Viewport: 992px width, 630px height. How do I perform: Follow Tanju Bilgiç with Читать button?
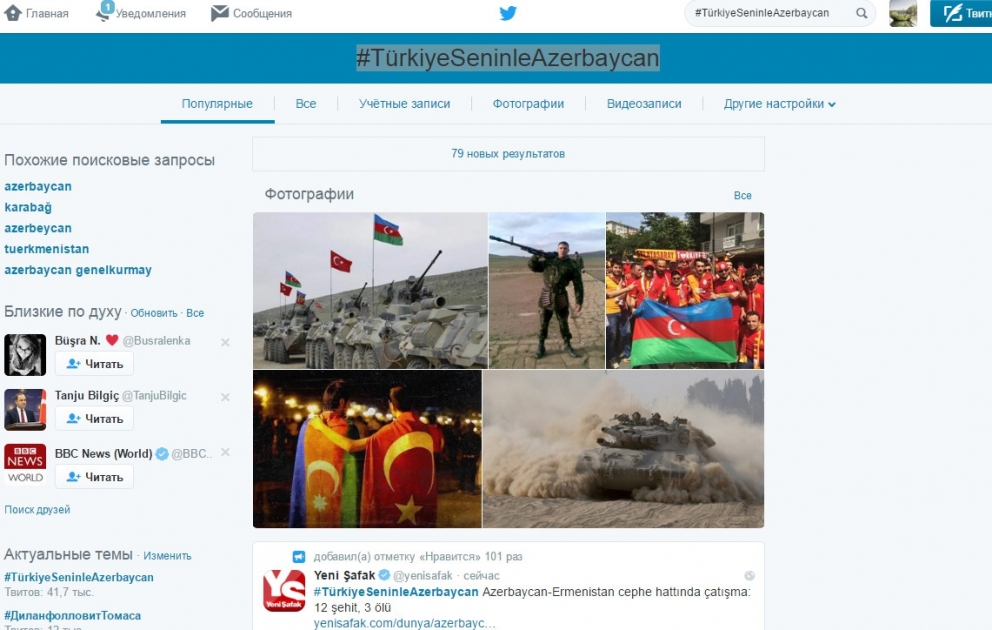click(x=94, y=419)
